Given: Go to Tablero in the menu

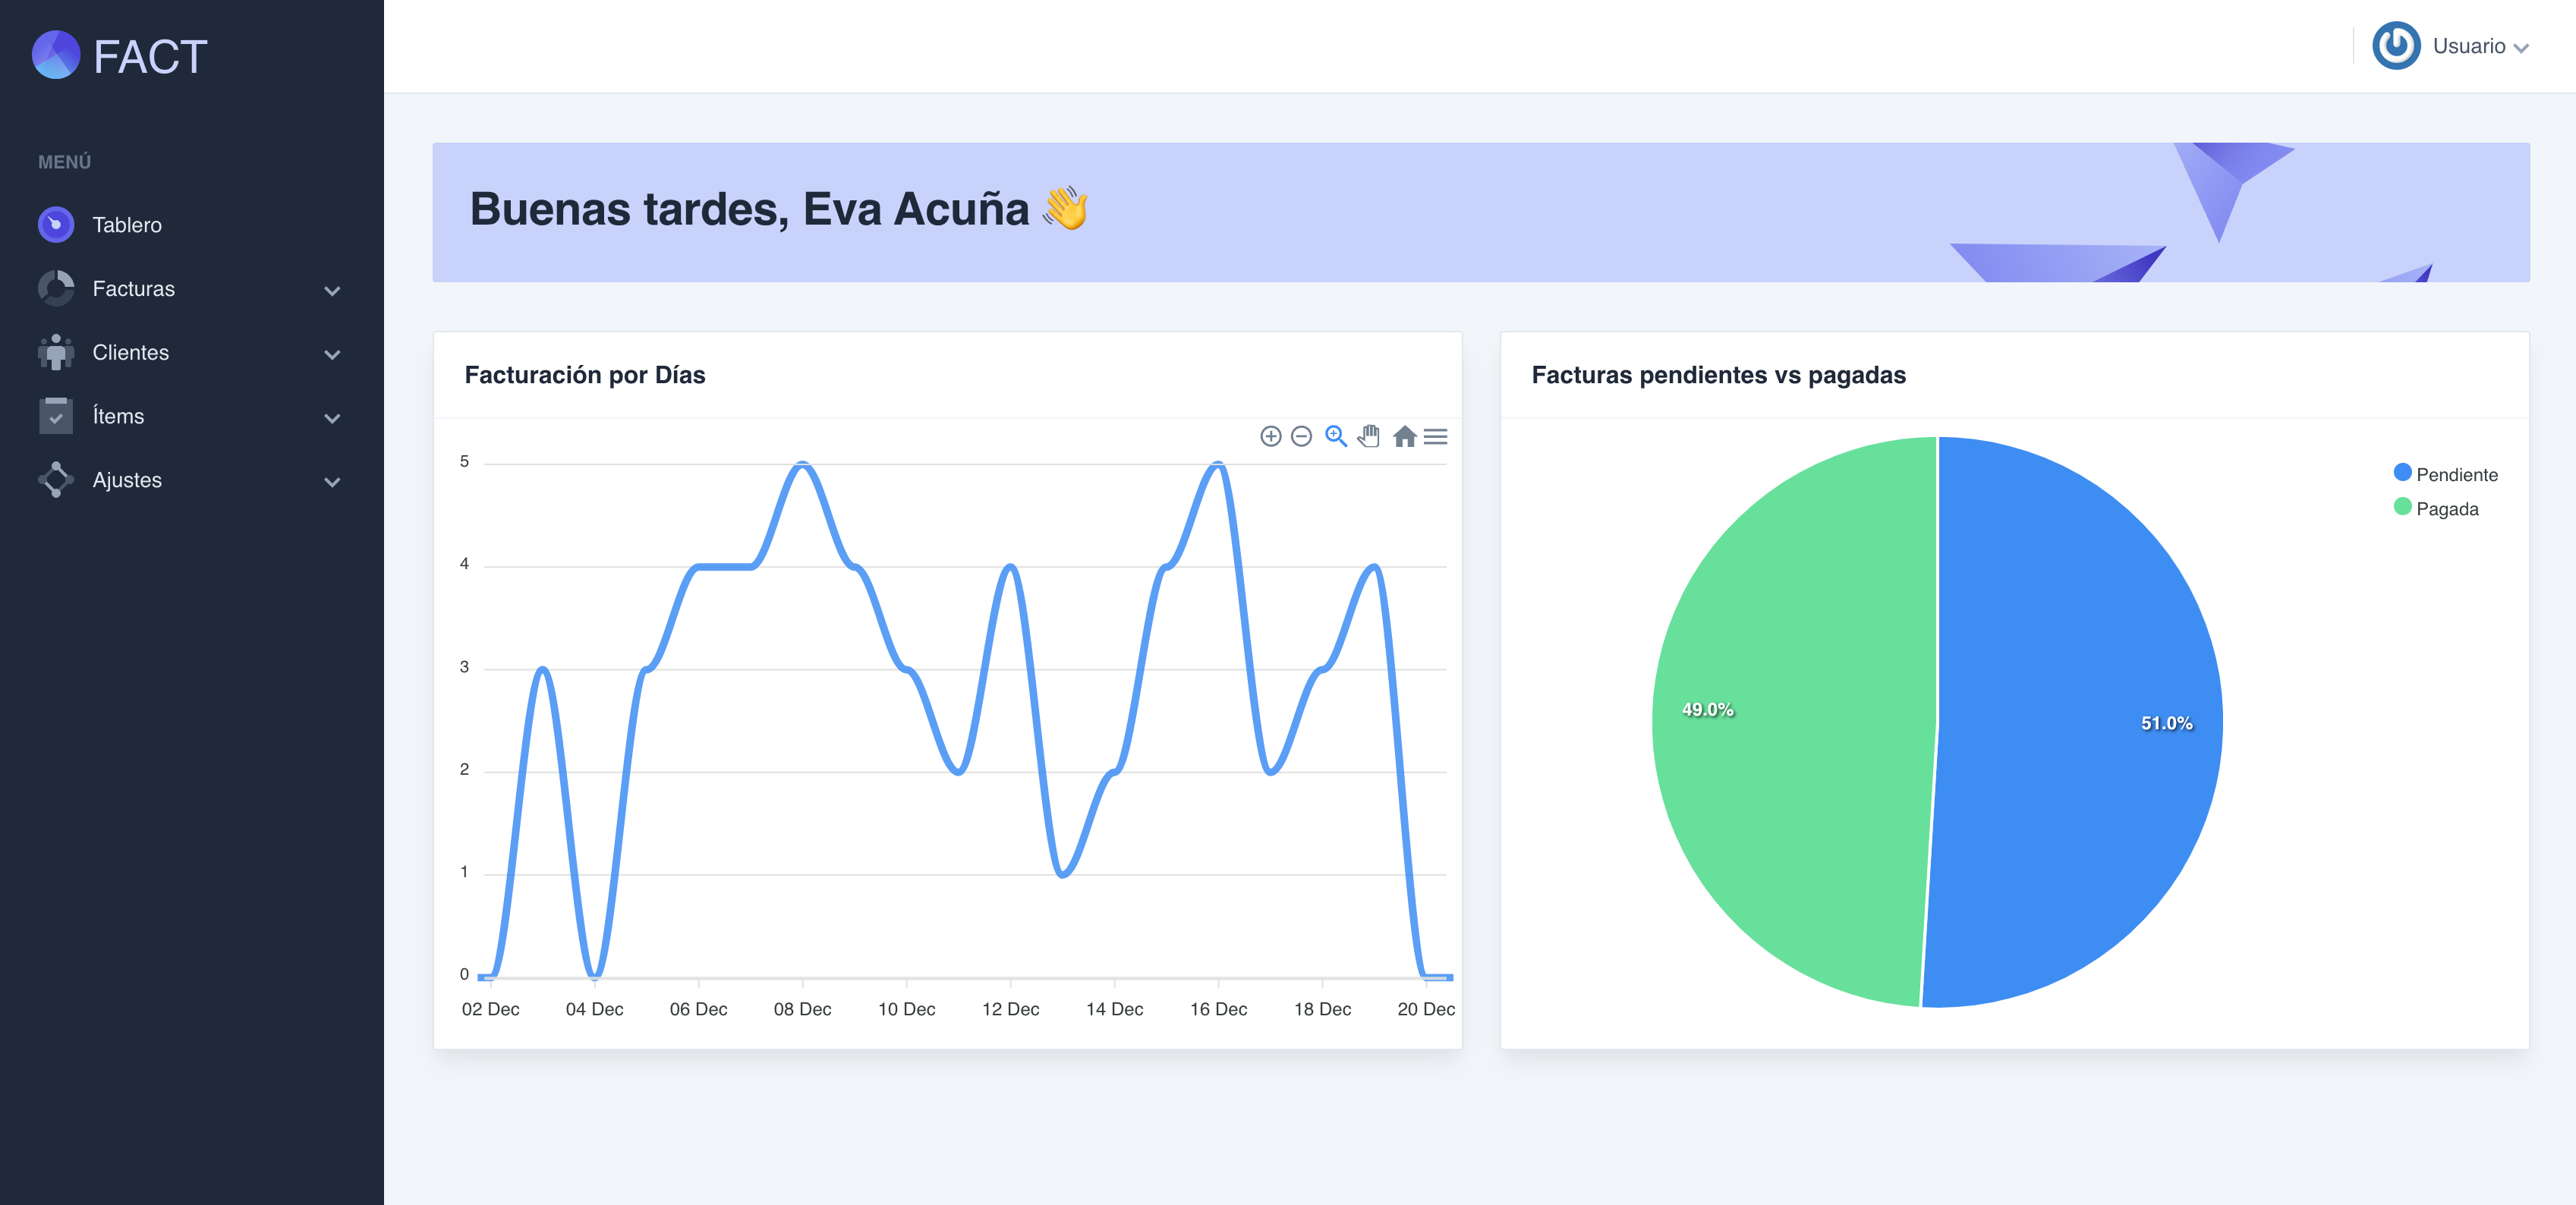Looking at the screenshot, I should point(127,225).
